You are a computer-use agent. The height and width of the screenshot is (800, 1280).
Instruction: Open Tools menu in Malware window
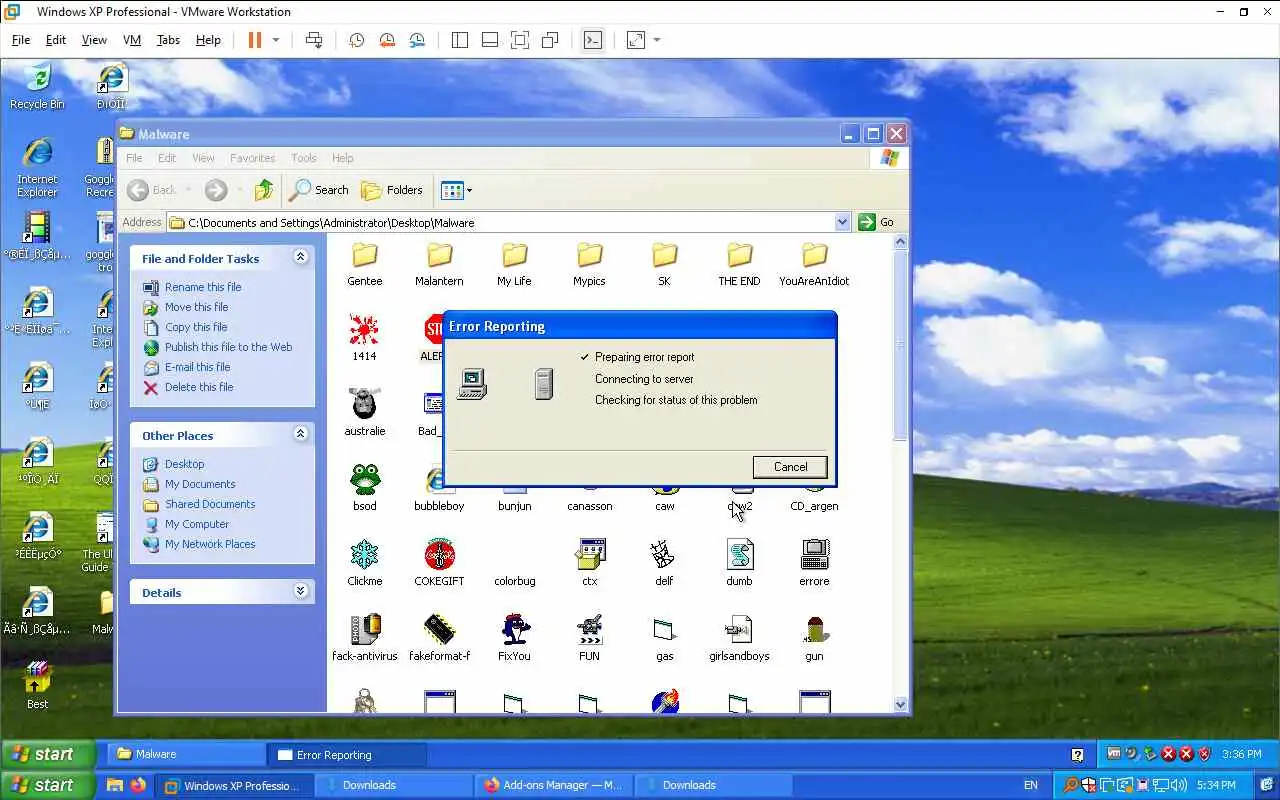(x=304, y=158)
